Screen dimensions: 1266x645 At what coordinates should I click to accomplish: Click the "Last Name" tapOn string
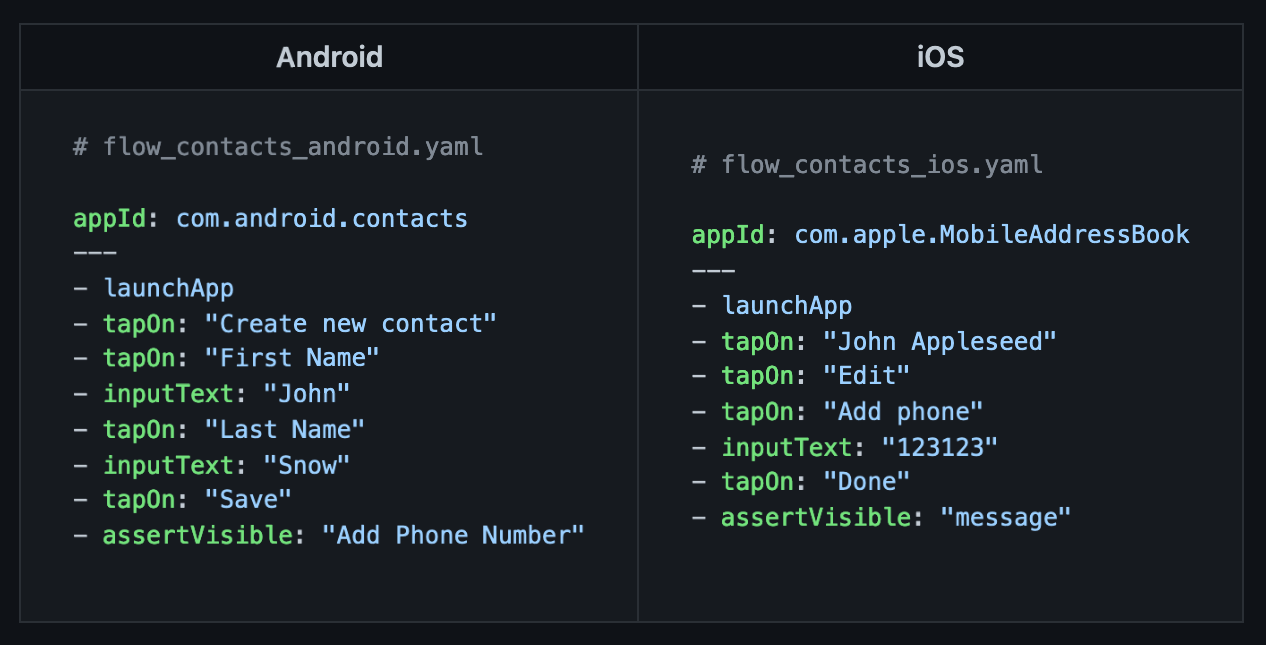(x=284, y=430)
